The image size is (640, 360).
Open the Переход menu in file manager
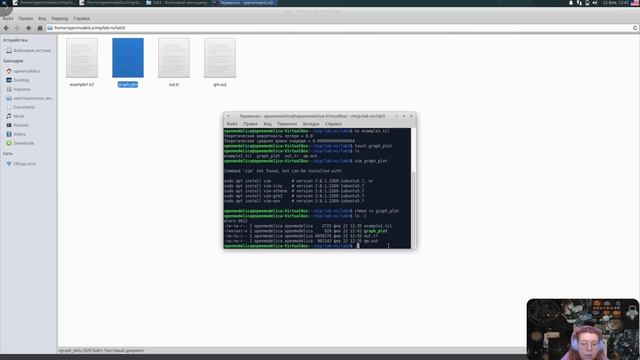[60, 18]
